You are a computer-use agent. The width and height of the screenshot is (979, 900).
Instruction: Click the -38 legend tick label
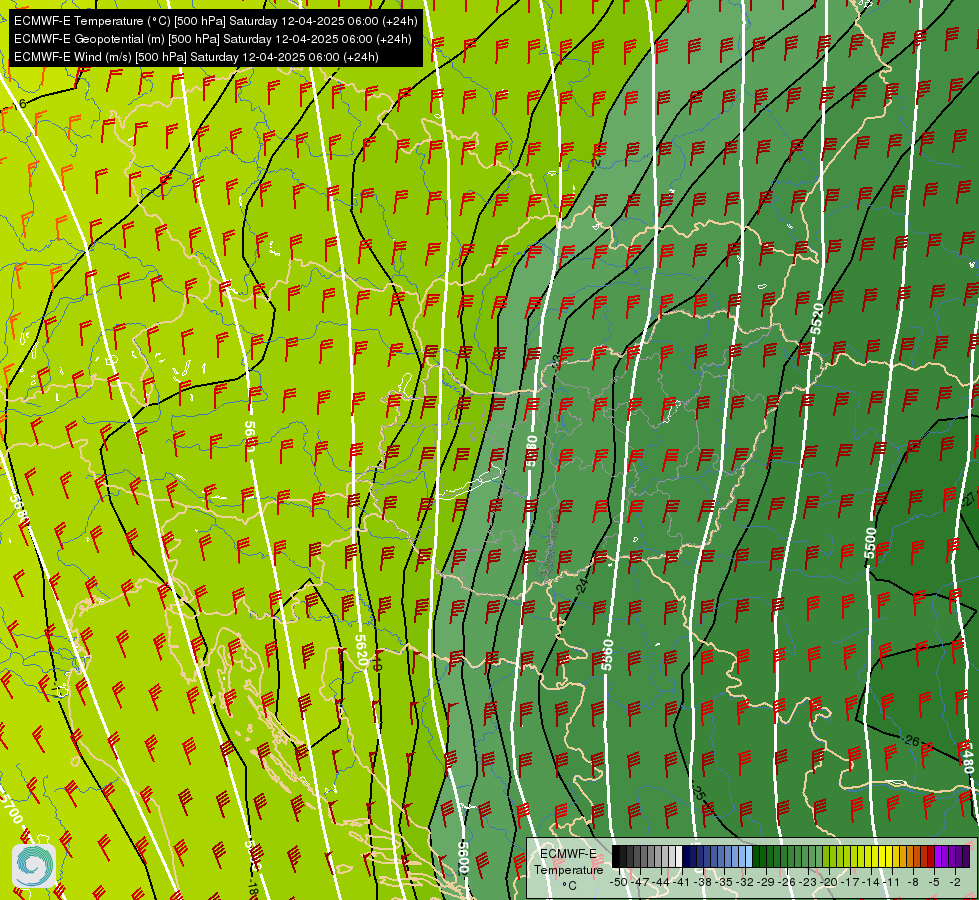(704, 882)
